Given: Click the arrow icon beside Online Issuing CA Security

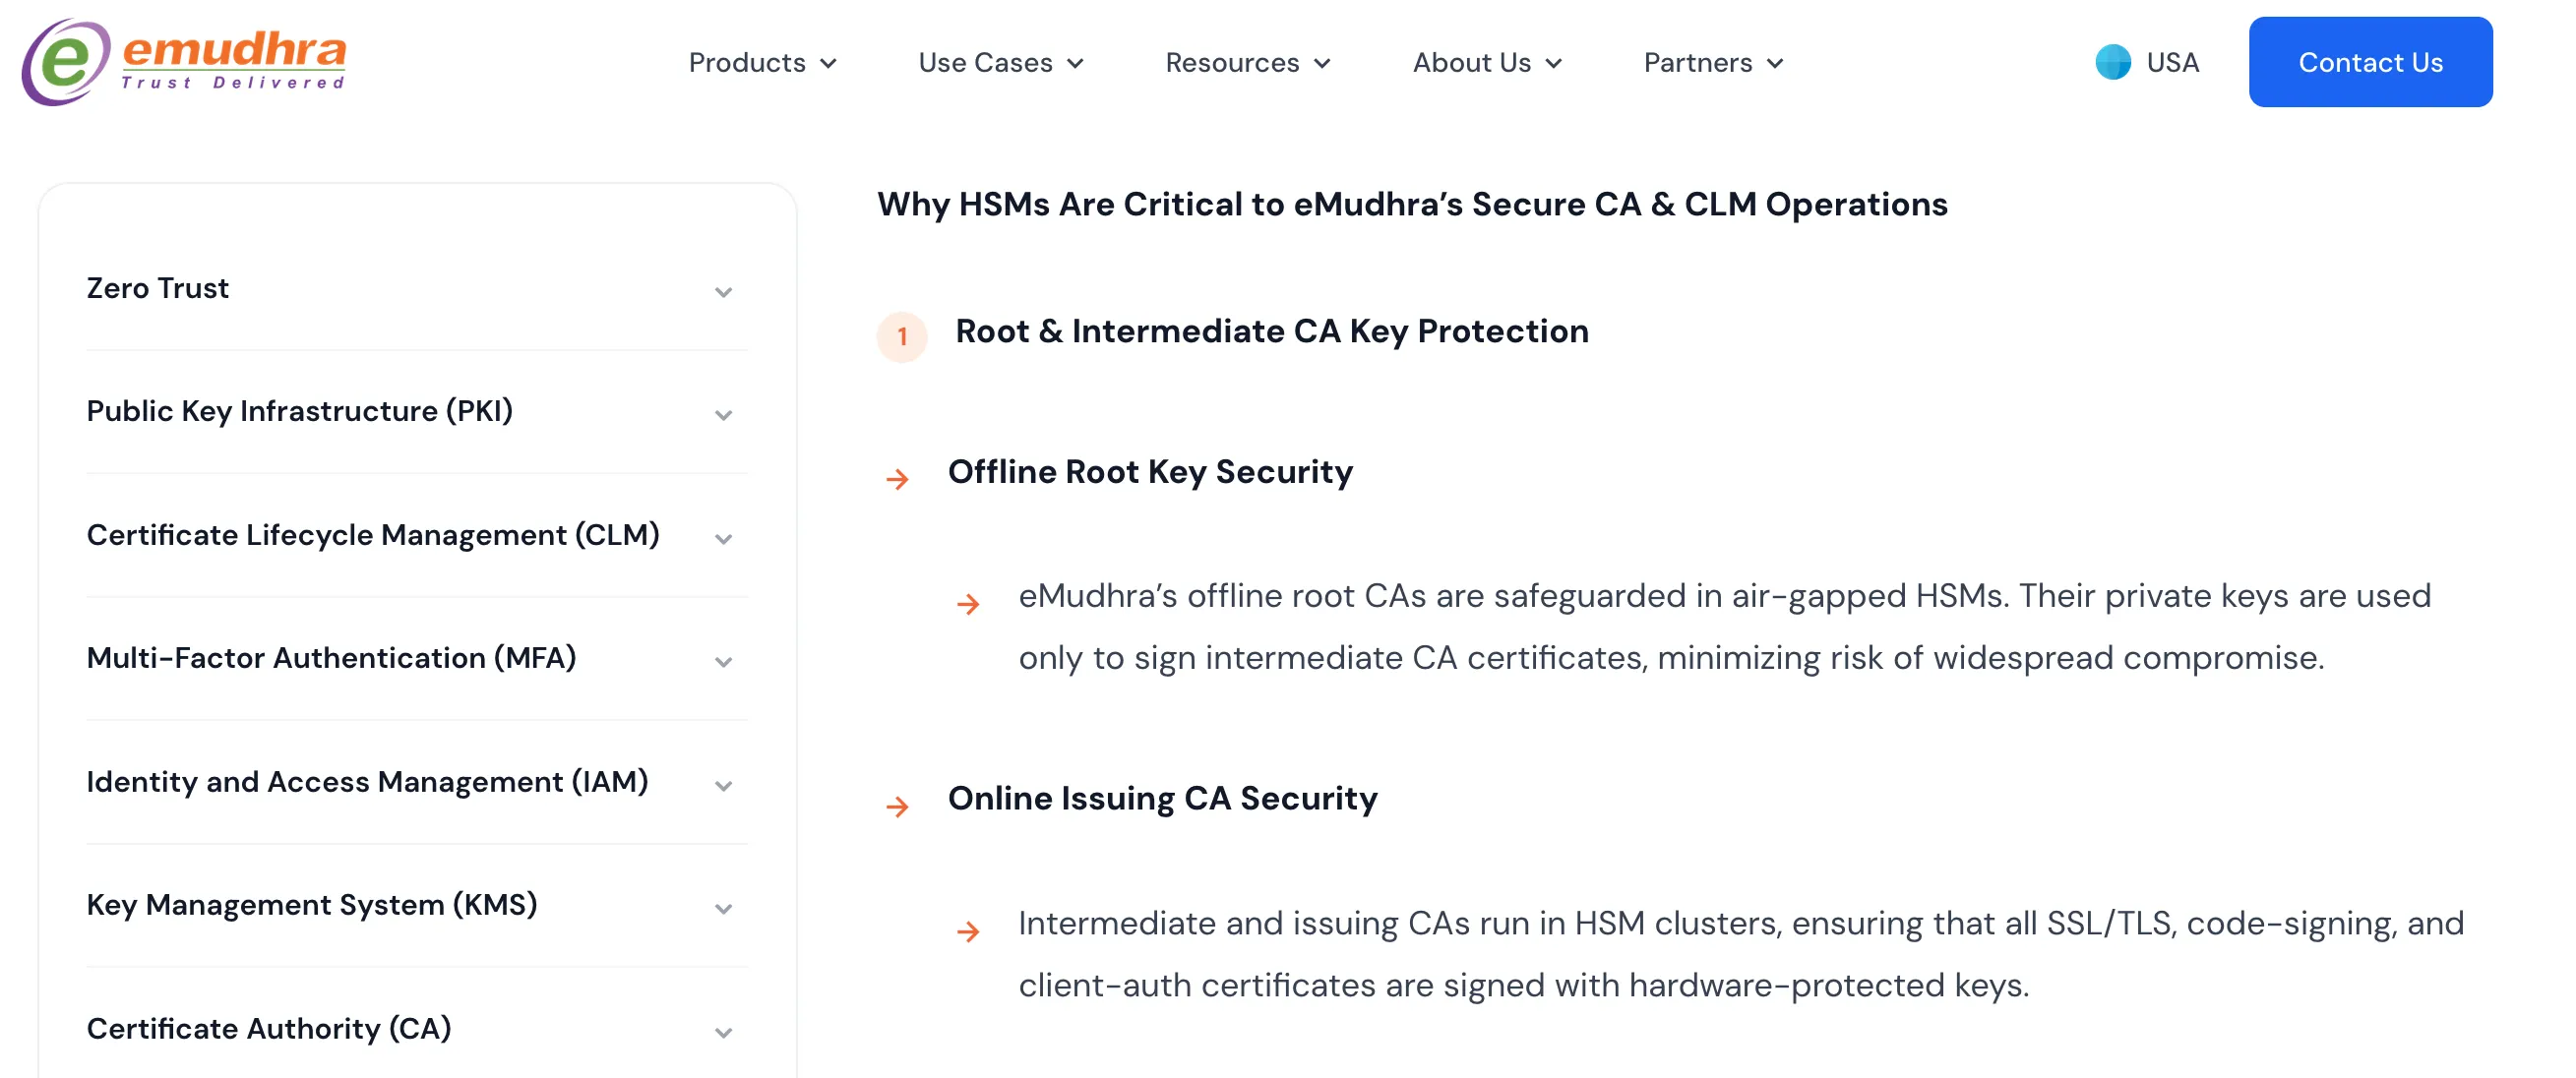Looking at the screenshot, I should 897,806.
